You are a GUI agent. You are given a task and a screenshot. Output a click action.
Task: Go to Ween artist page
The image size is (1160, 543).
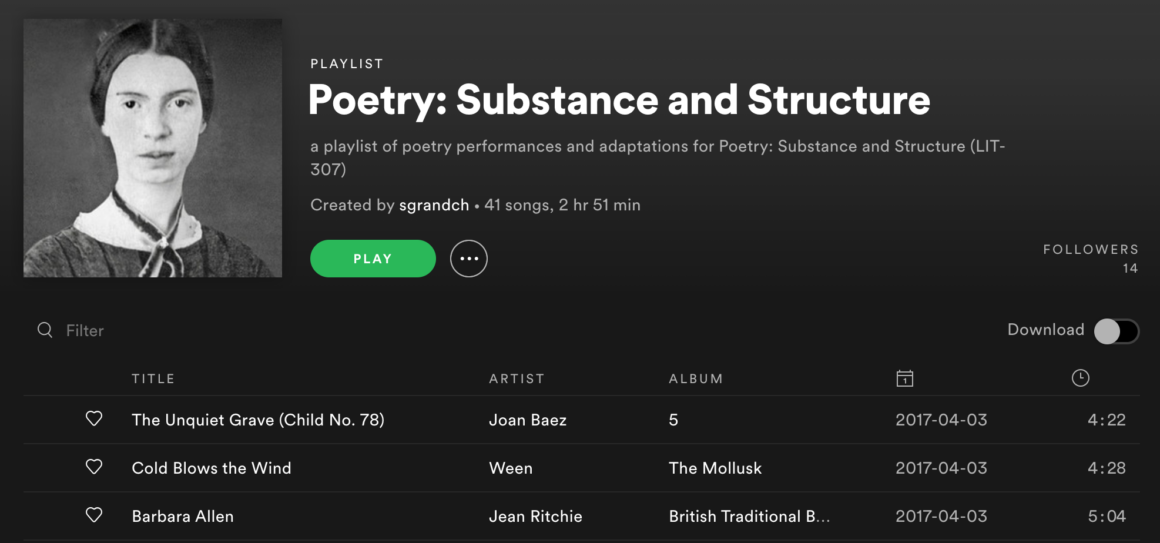[510, 468]
